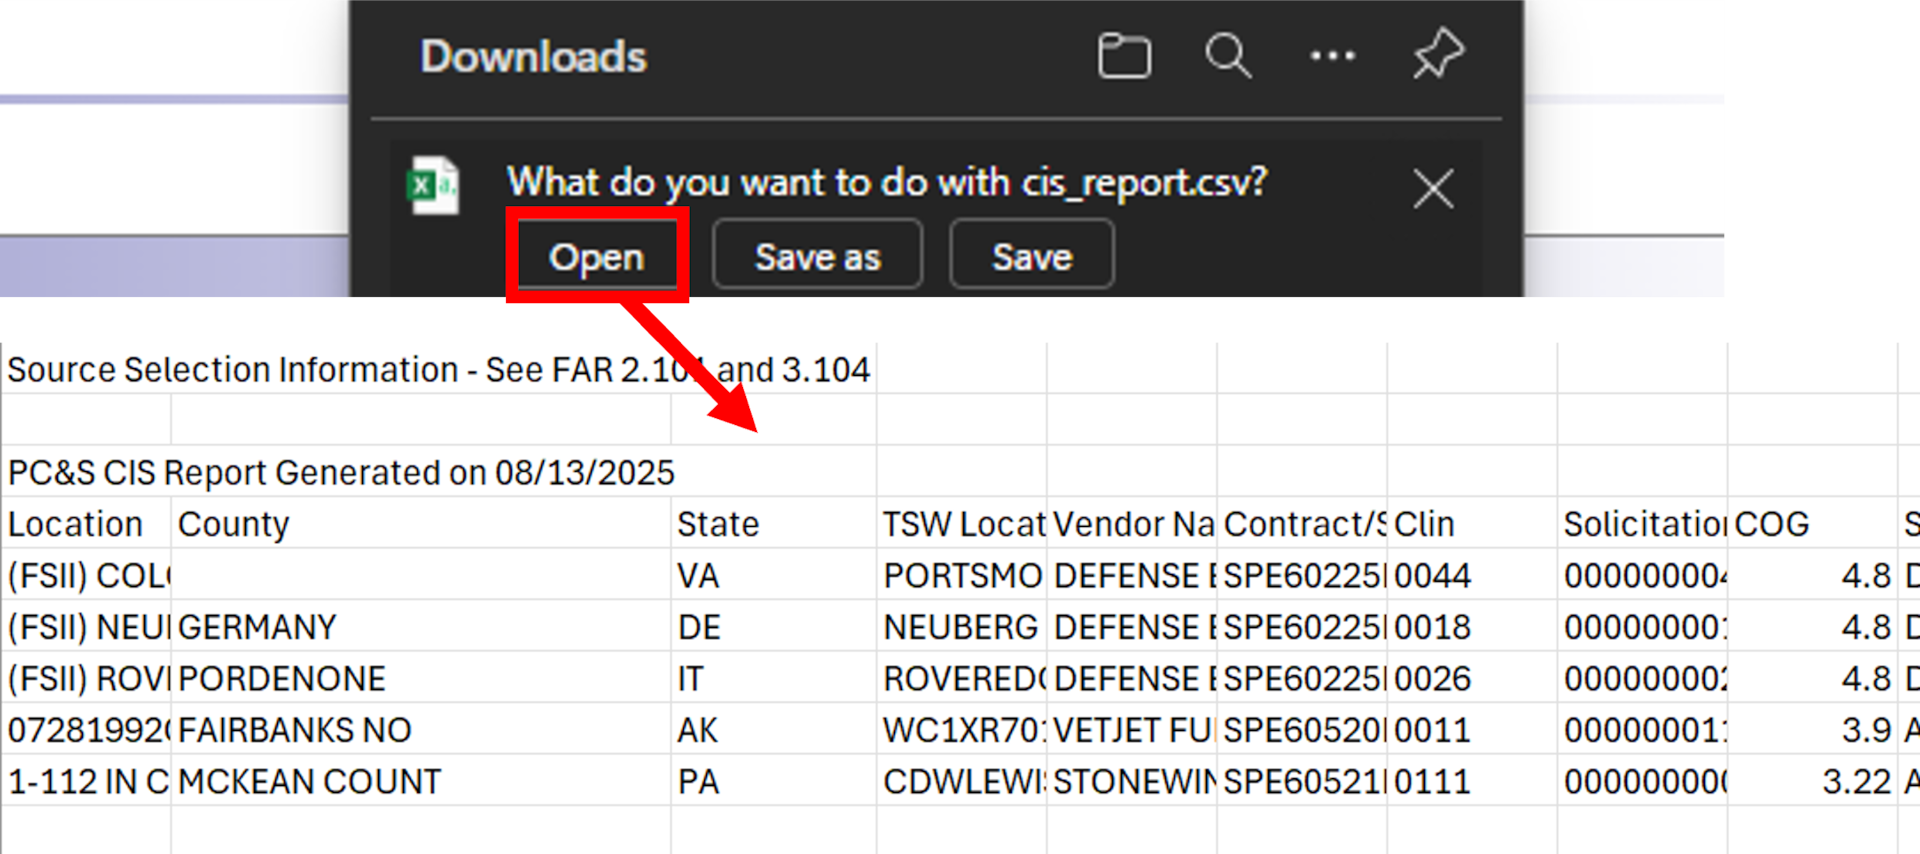Viewport: 1920px width, 854px height.
Task: Select the PA state cell
Action: click(x=774, y=781)
